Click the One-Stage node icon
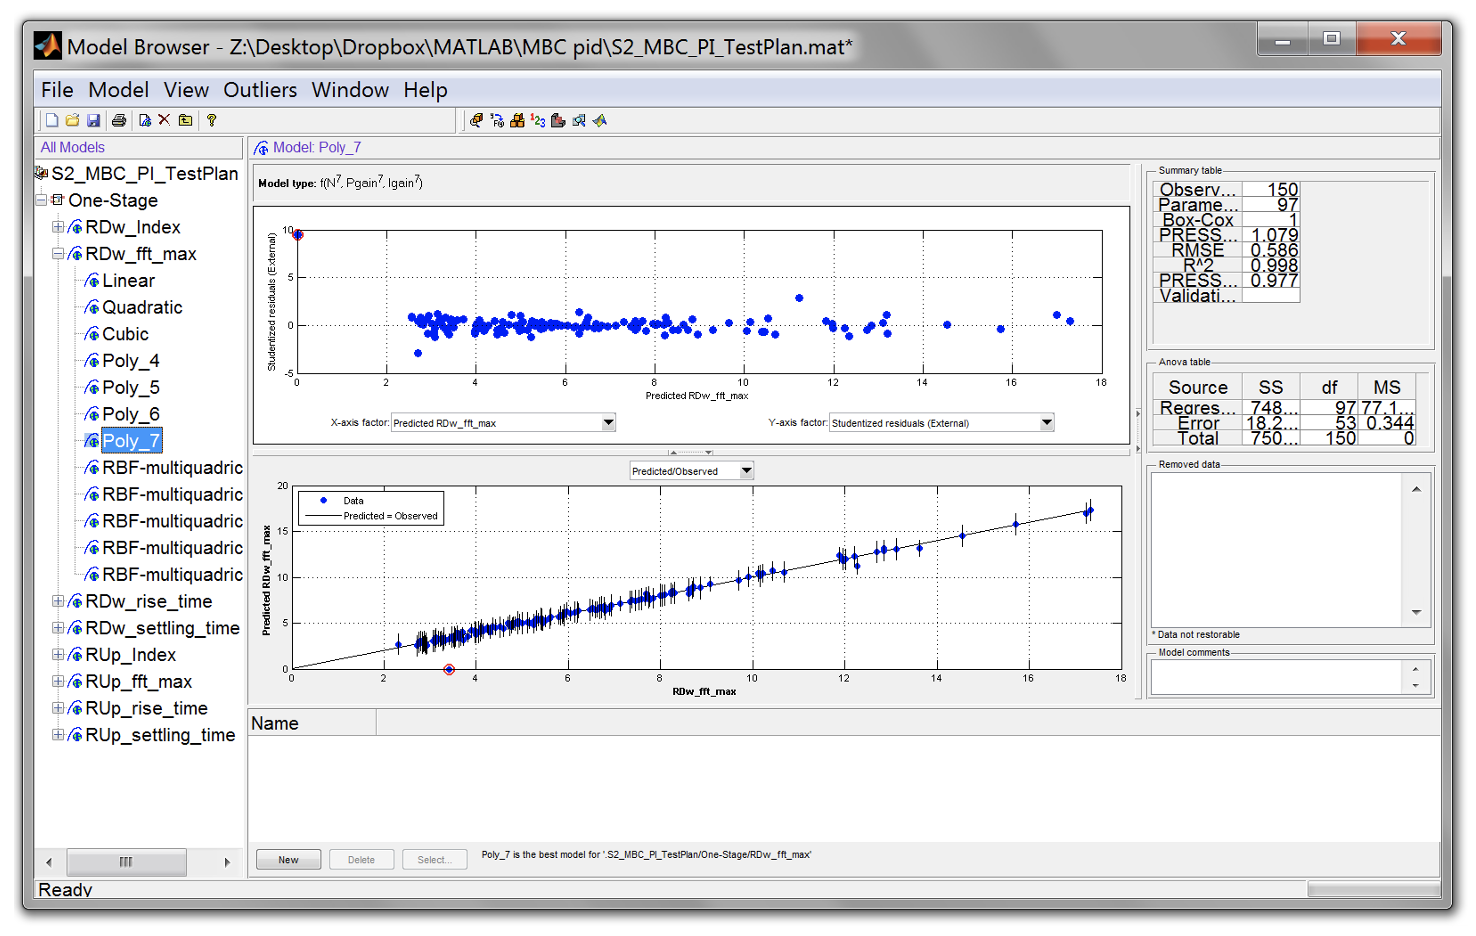The width and height of the screenshot is (1476, 936). 58,200
